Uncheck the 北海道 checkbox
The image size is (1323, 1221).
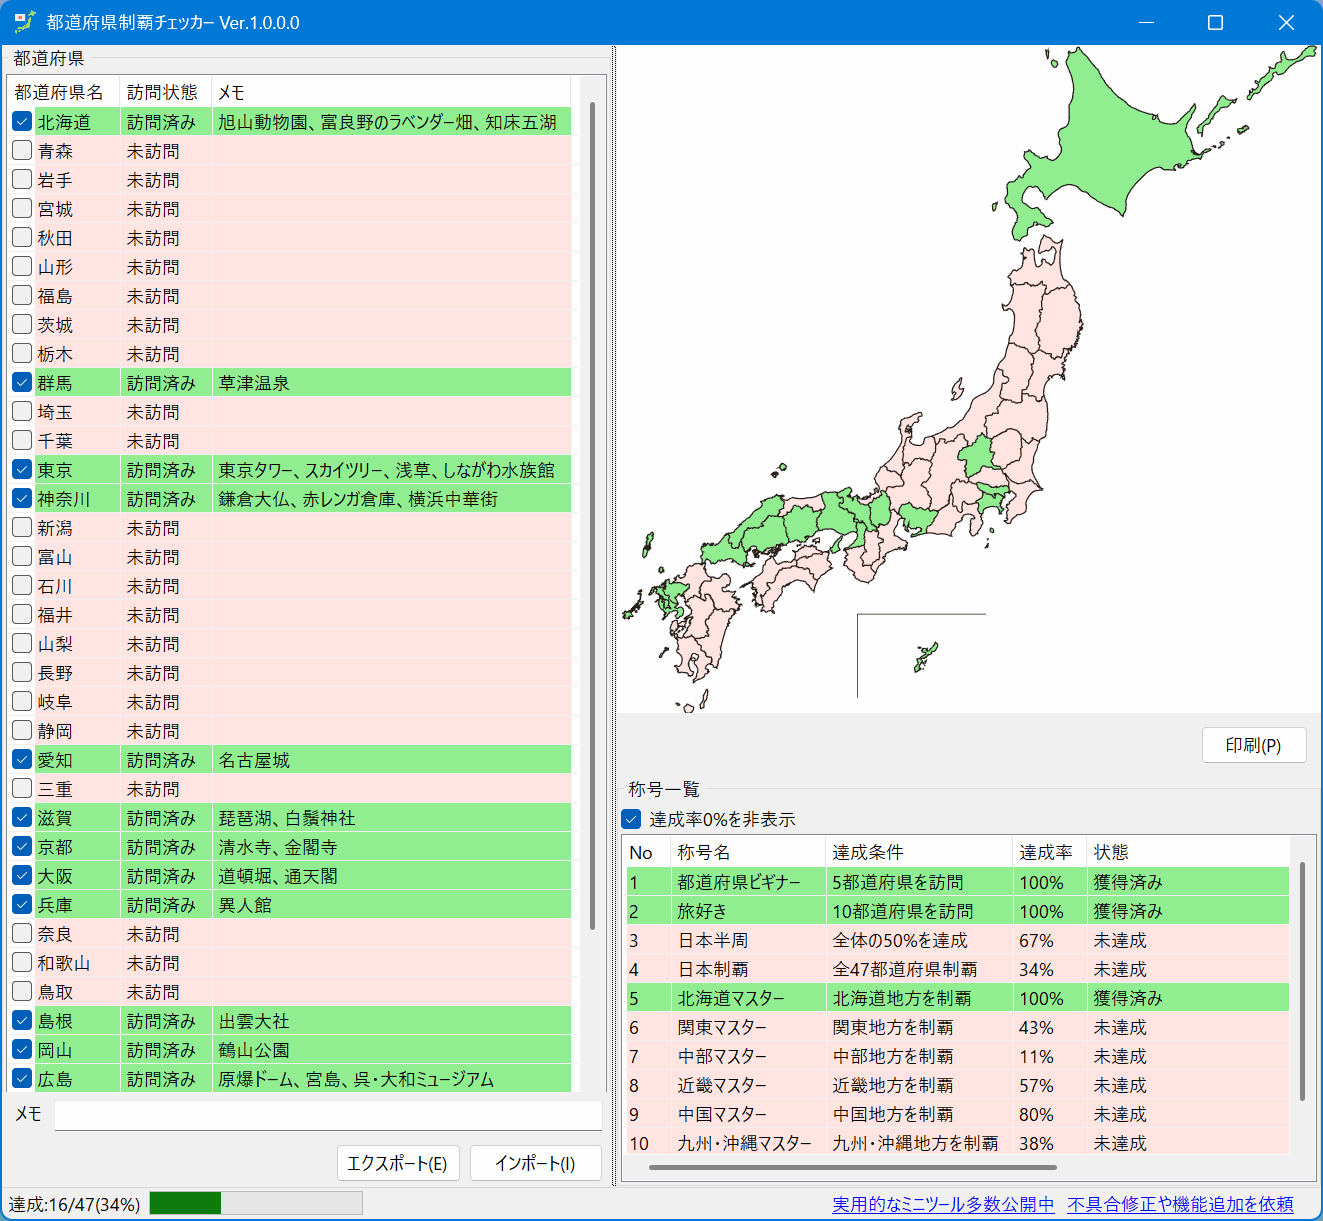(x=22, y=121)
